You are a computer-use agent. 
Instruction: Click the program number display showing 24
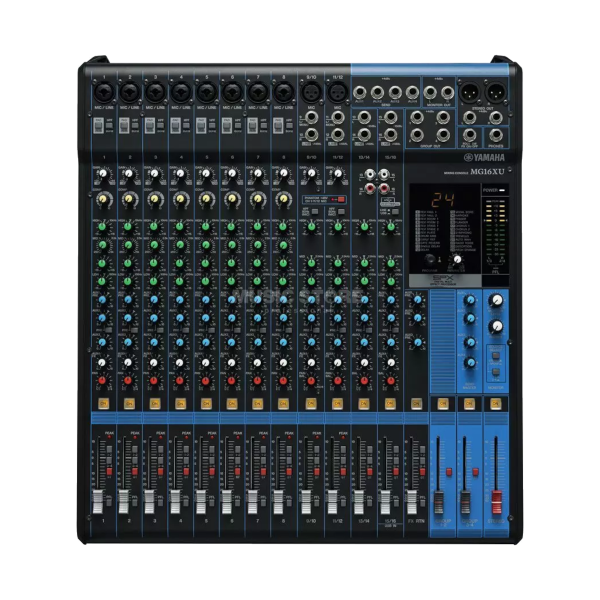point(443,200)
